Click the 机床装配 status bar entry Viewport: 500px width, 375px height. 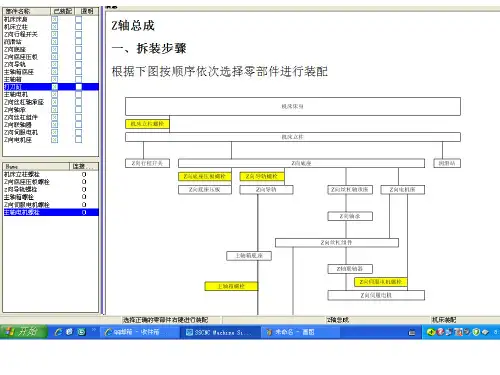444,320
